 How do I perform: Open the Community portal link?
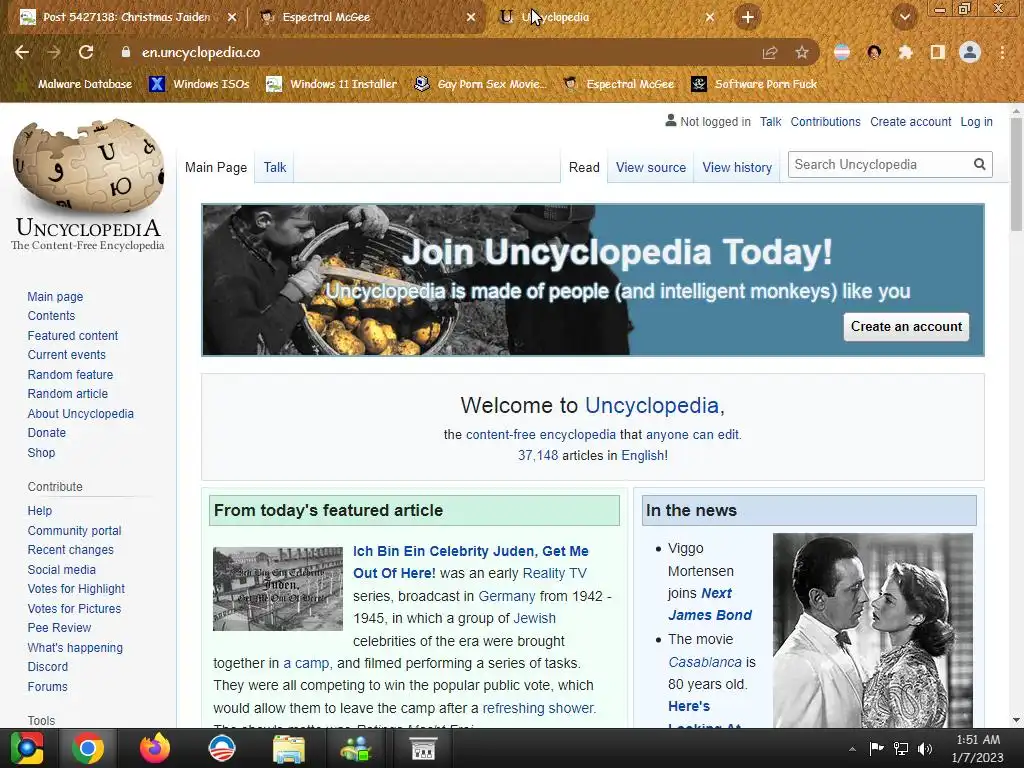[74, 531]
